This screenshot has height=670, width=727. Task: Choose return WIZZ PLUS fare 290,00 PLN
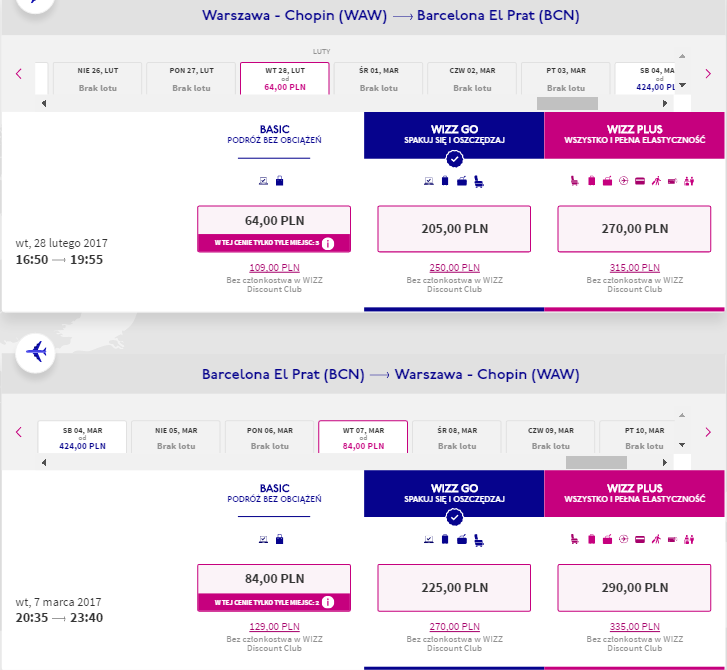coord(634,588)
